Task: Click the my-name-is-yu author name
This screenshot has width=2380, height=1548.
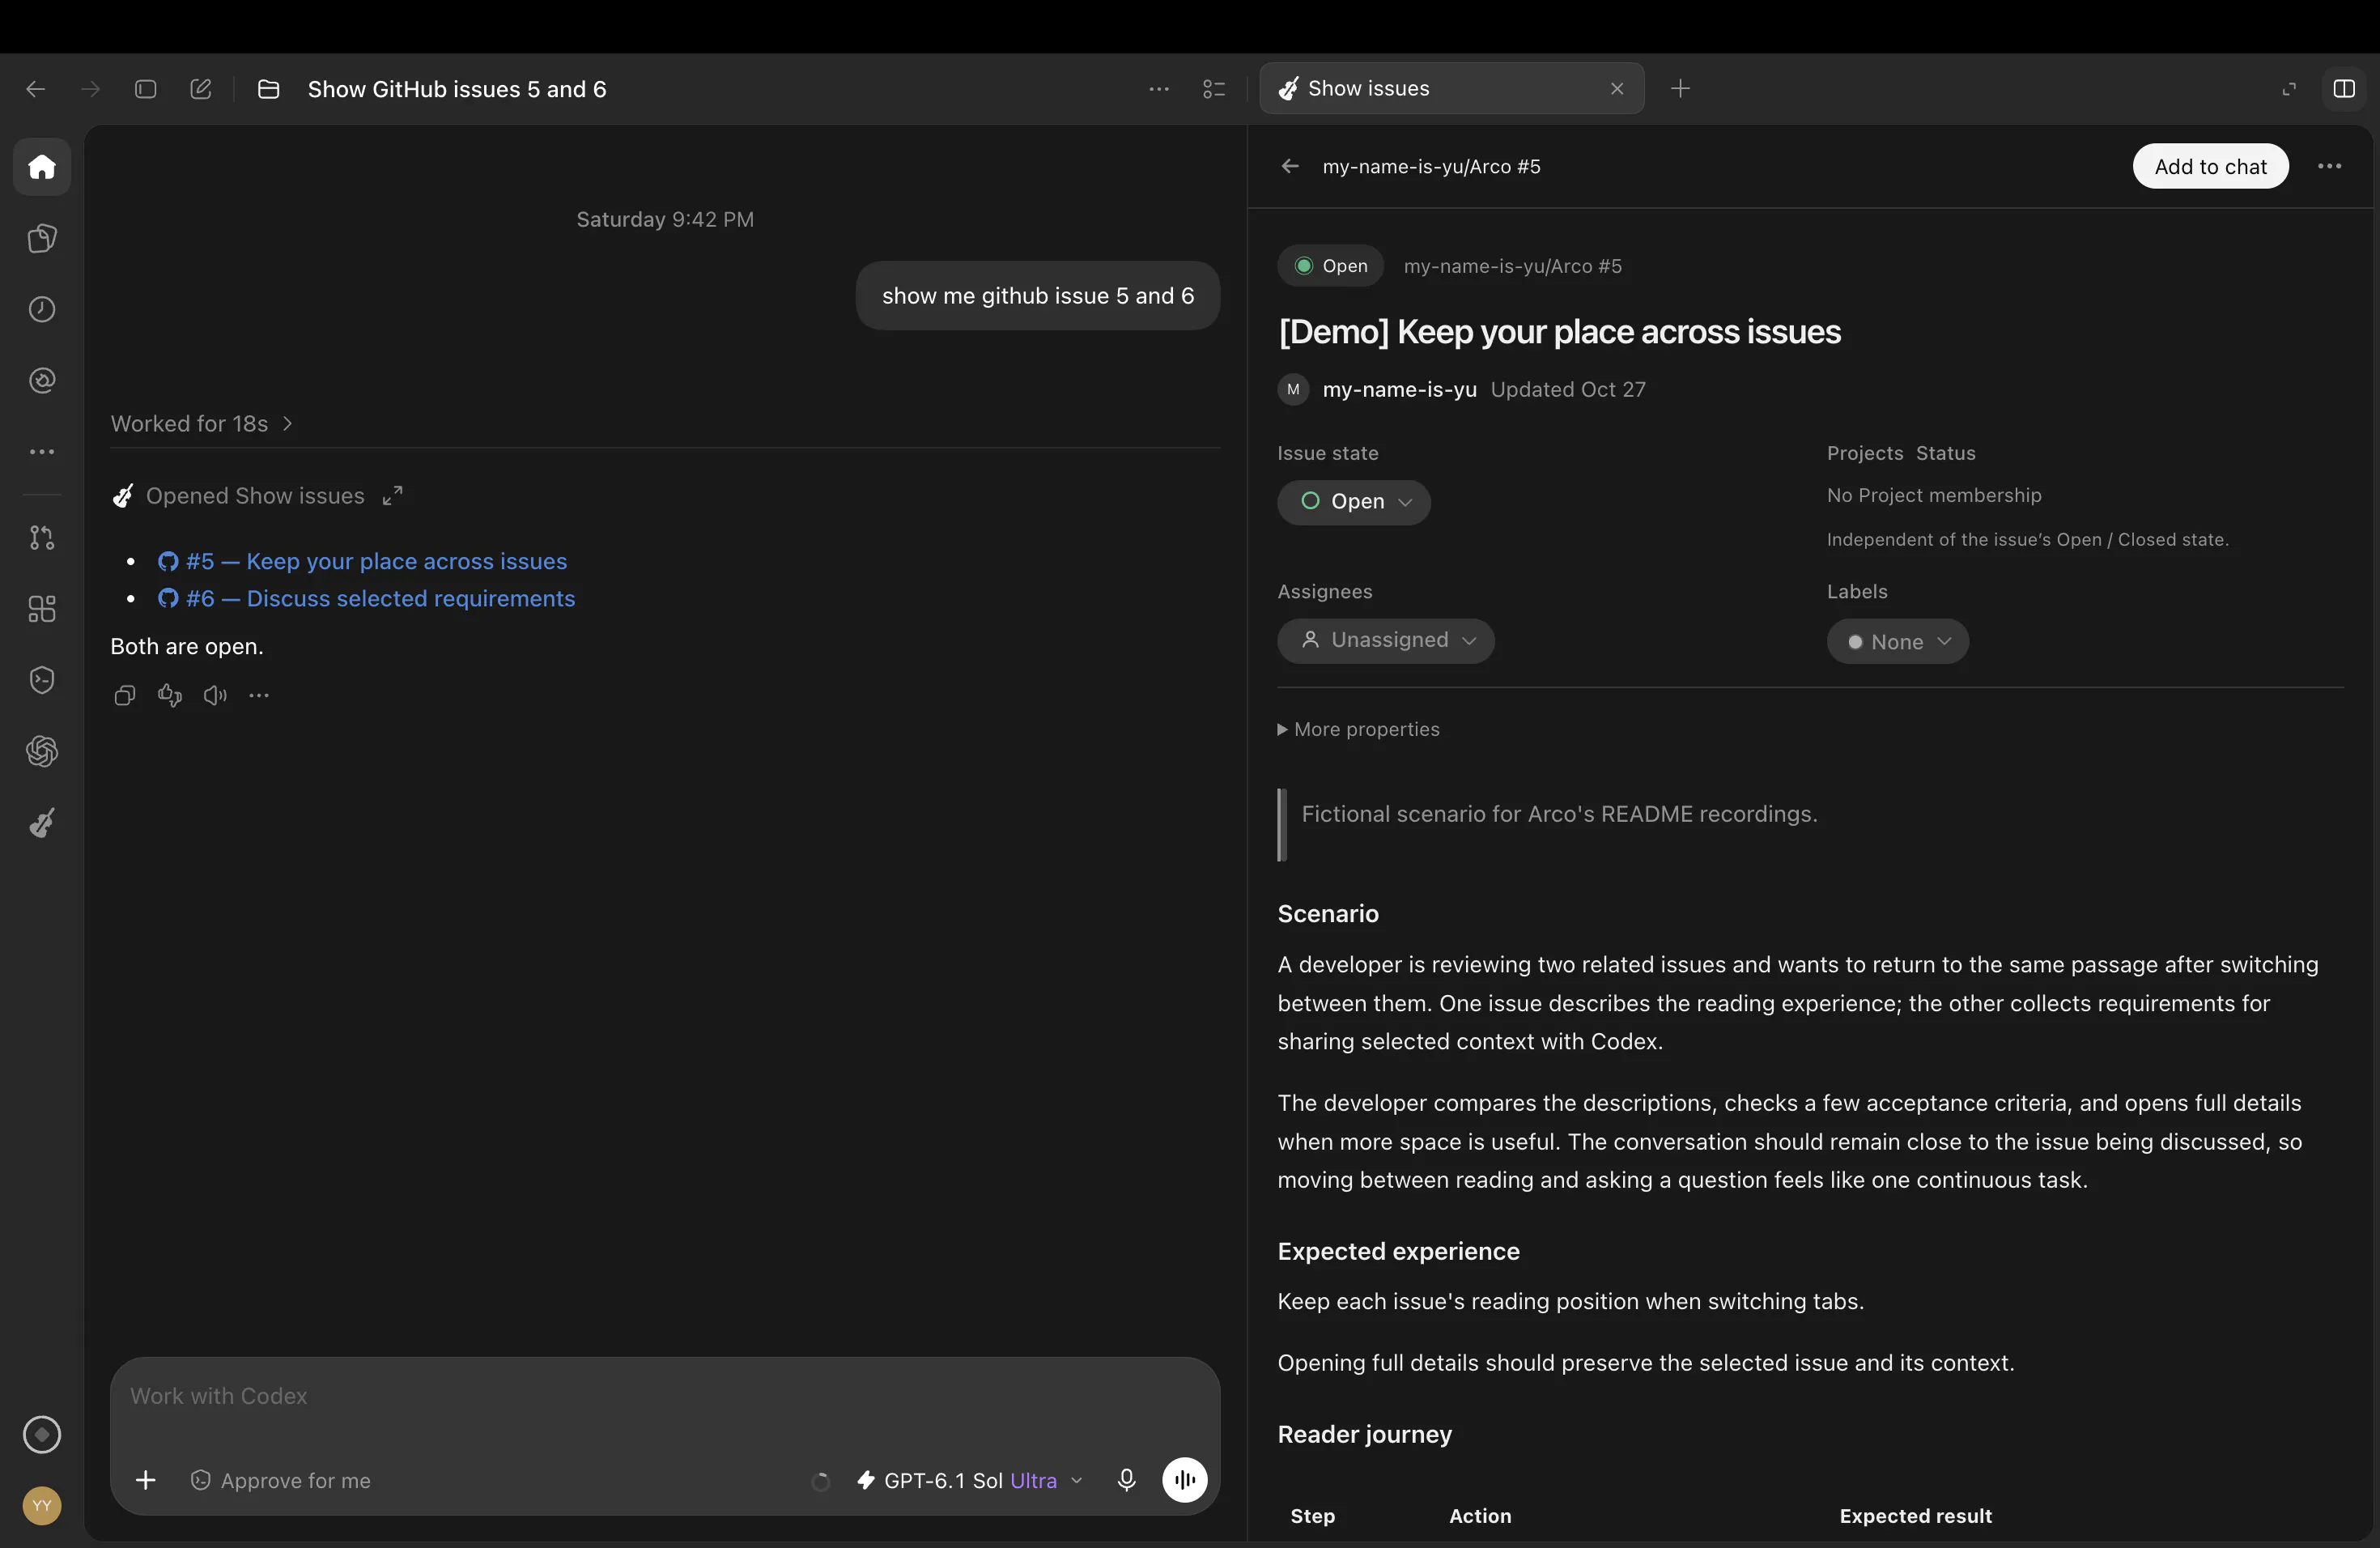Action: click(x=1399, y=389)
